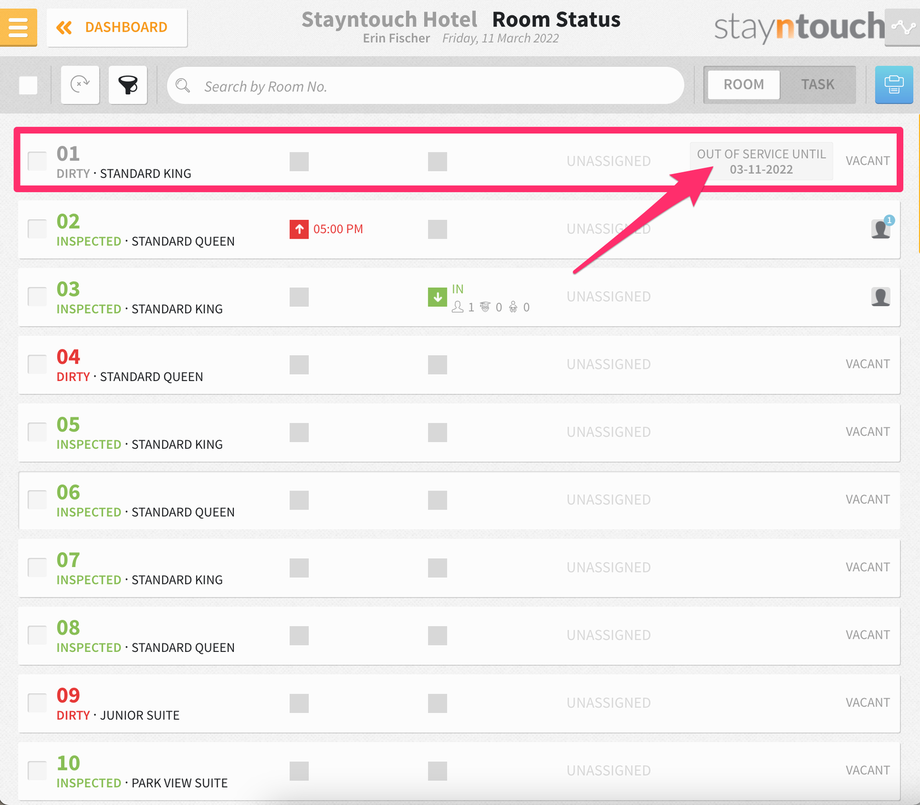This screenshot has height=805, width=920.
Task: Select the checkbox for room 08
Action: point(37,635)
